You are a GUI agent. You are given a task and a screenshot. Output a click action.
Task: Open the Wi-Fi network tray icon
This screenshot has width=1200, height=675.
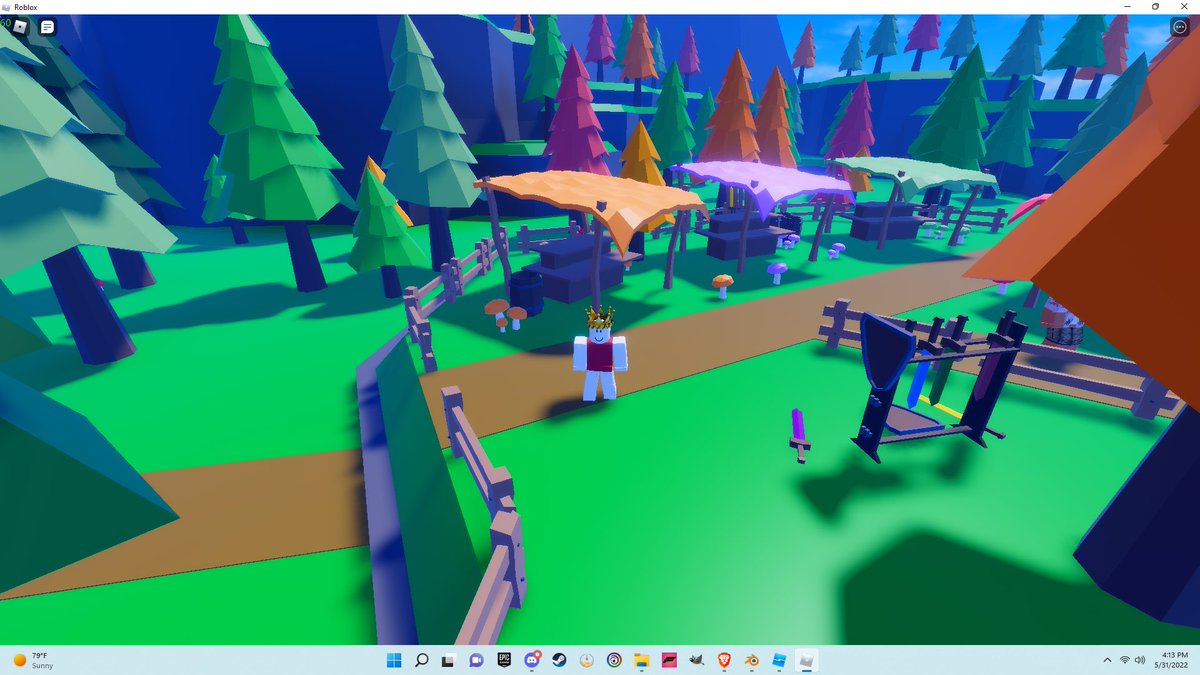pos(1125,660)
